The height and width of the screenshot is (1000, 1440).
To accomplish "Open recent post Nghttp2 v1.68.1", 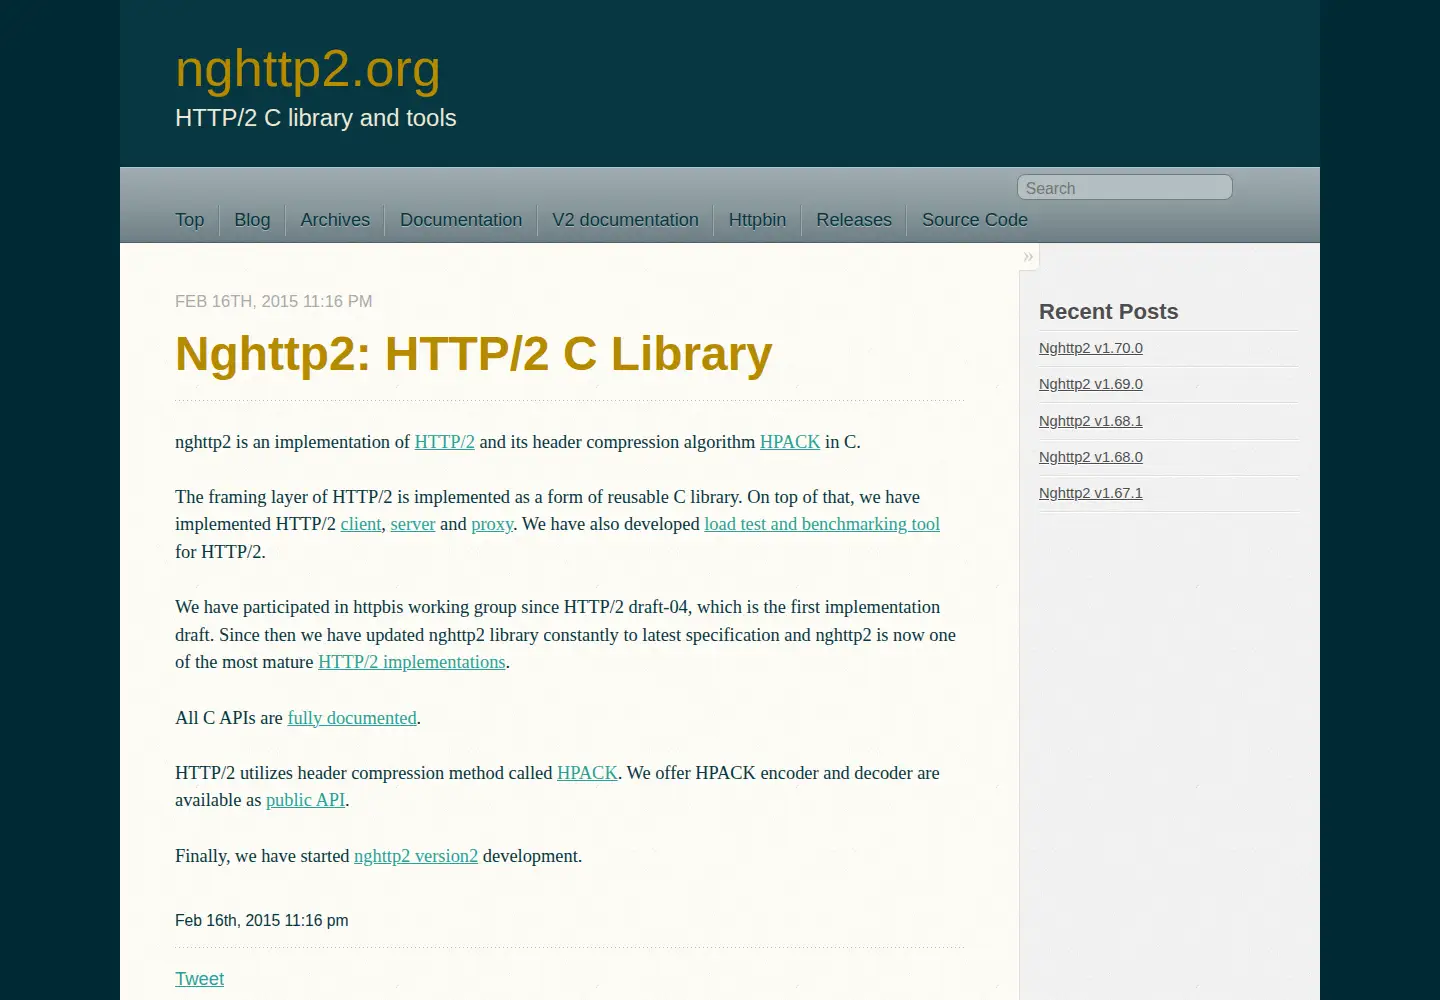I will [x=1091, y=421].
